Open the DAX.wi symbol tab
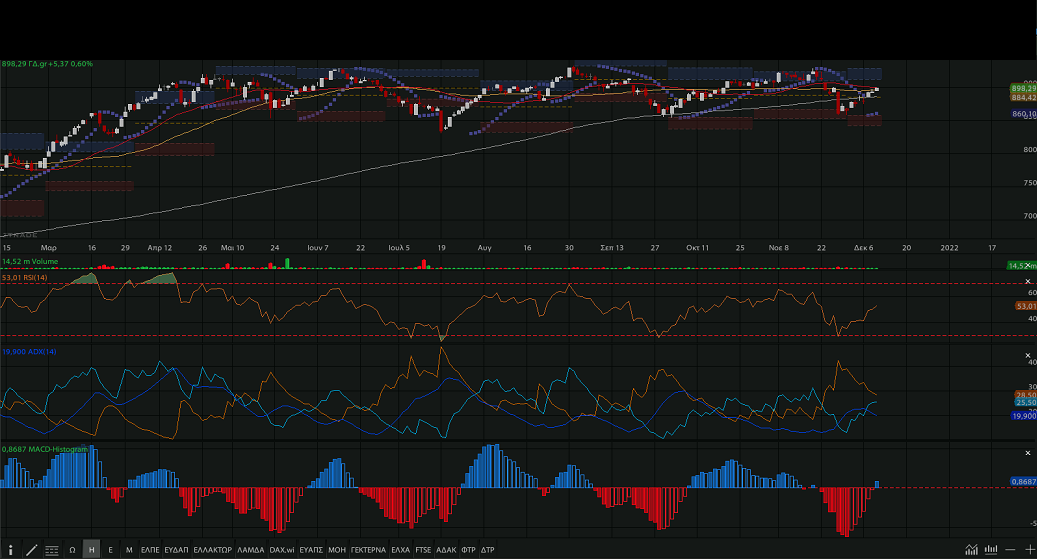This screenshot has width=1037, height=559. [282, 550]
